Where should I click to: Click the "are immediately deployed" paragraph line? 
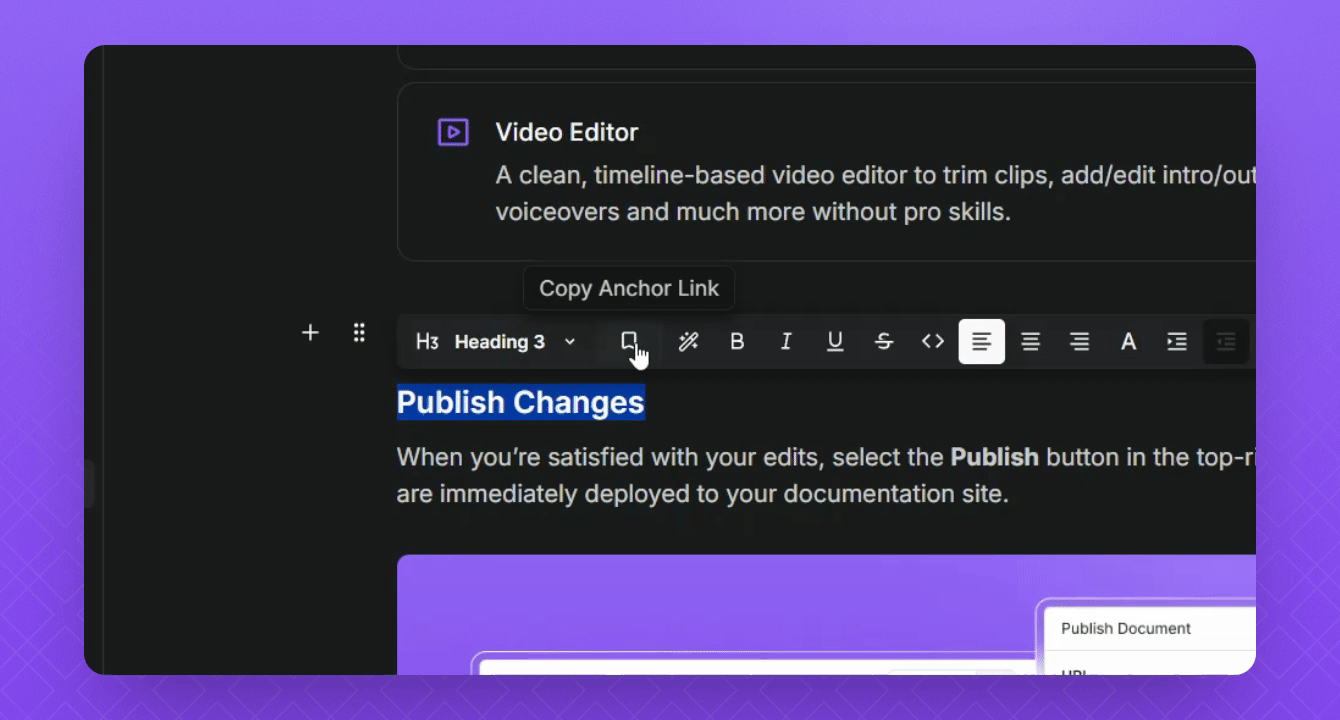(x=703, y=494)
